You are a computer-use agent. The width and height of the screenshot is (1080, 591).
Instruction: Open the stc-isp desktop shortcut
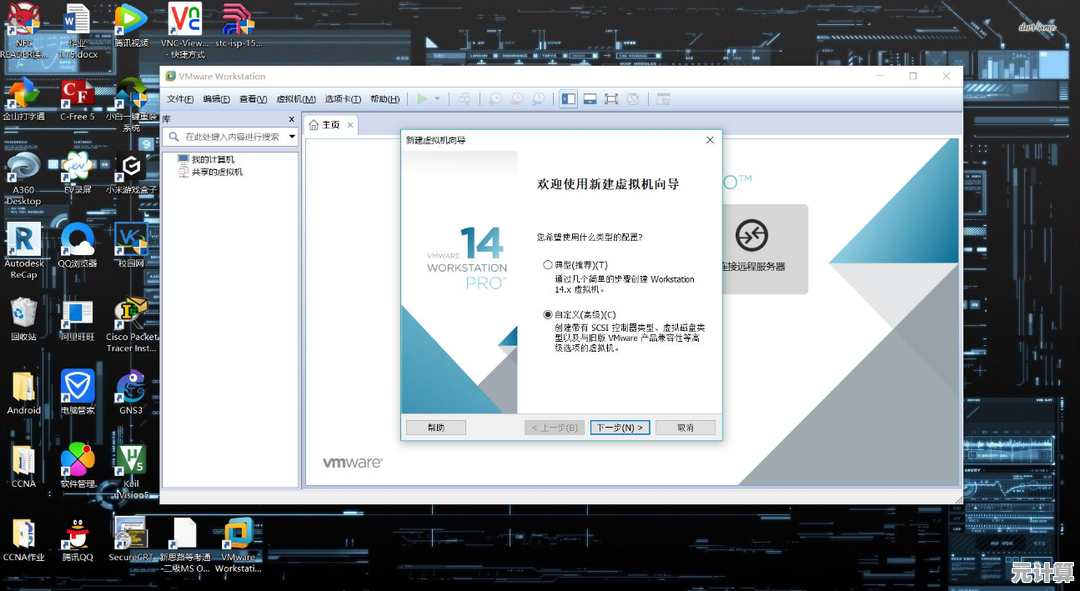(238, 25)
